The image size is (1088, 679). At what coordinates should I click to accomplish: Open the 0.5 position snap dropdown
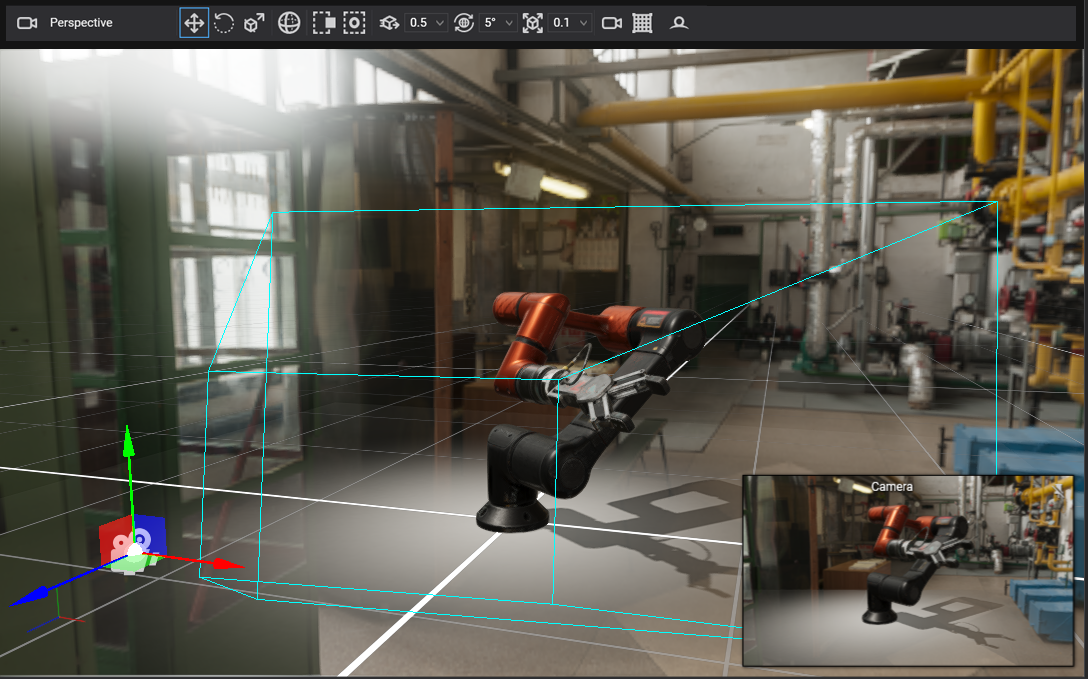[427, 23]
